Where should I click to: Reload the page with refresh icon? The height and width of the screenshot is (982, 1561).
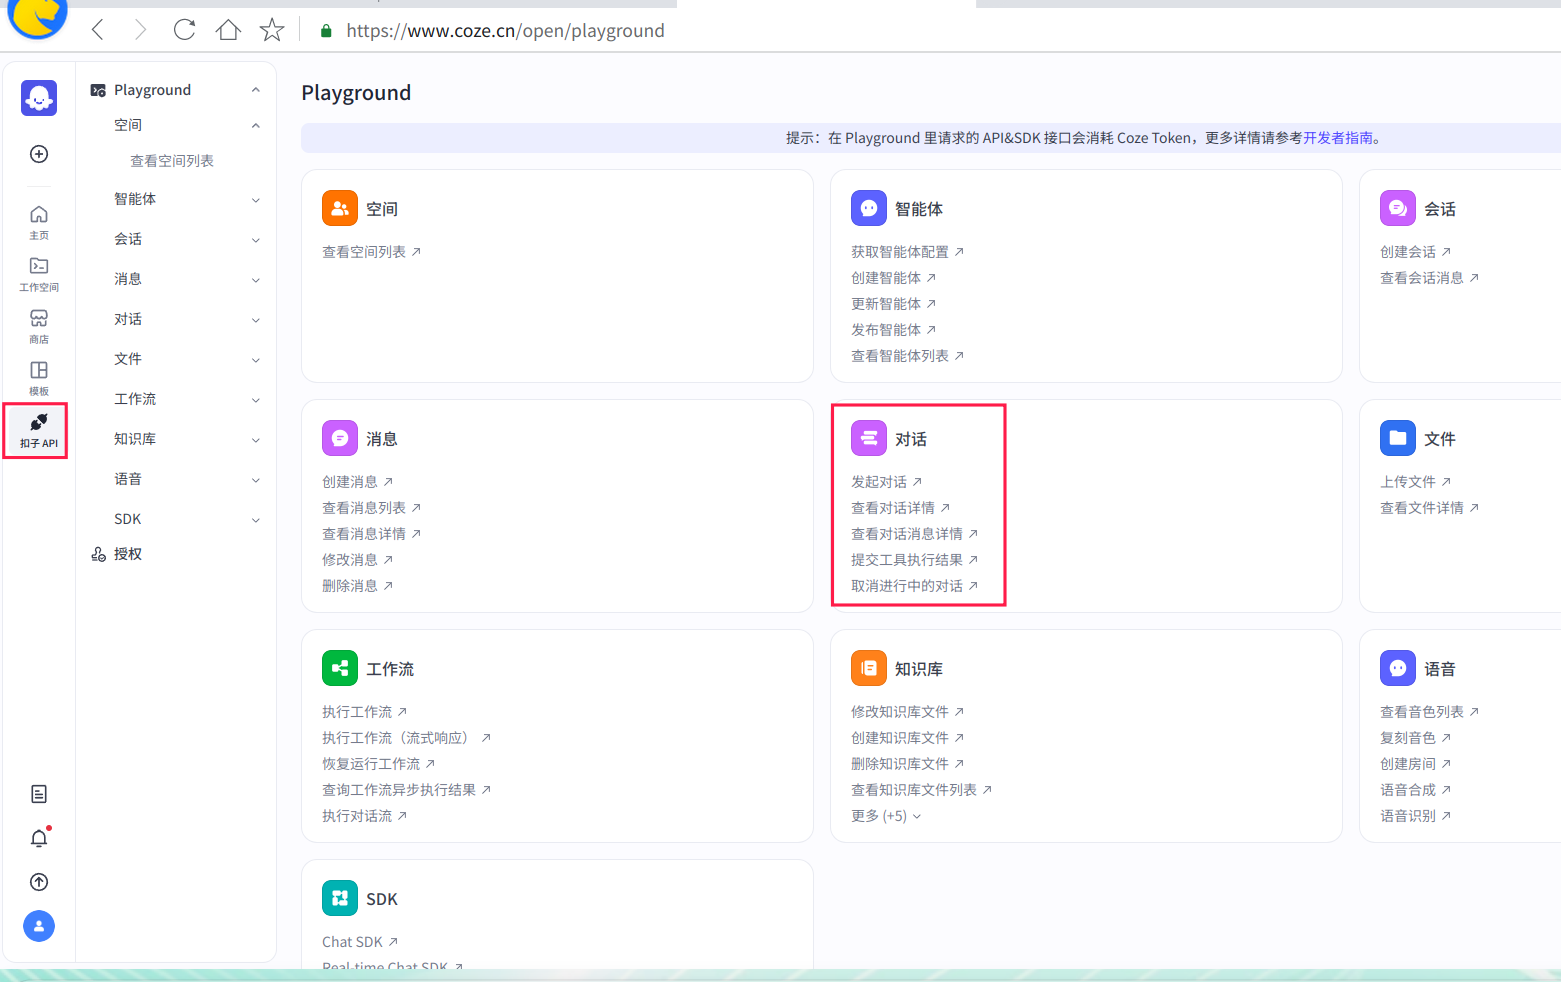click(x=184, y=30)
